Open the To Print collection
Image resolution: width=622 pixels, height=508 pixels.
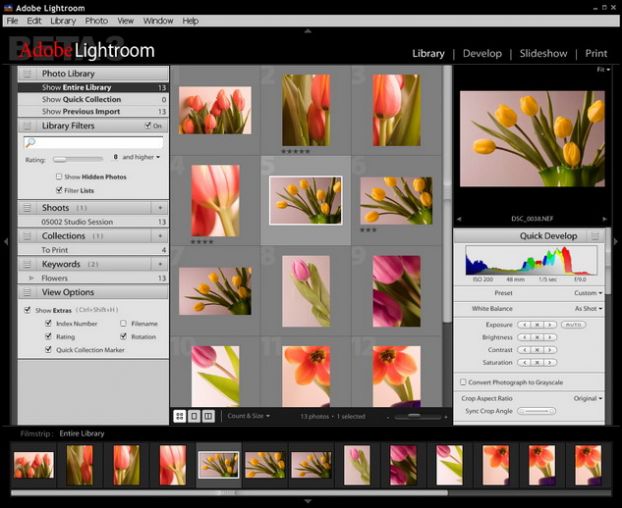(x=93, y=250)
